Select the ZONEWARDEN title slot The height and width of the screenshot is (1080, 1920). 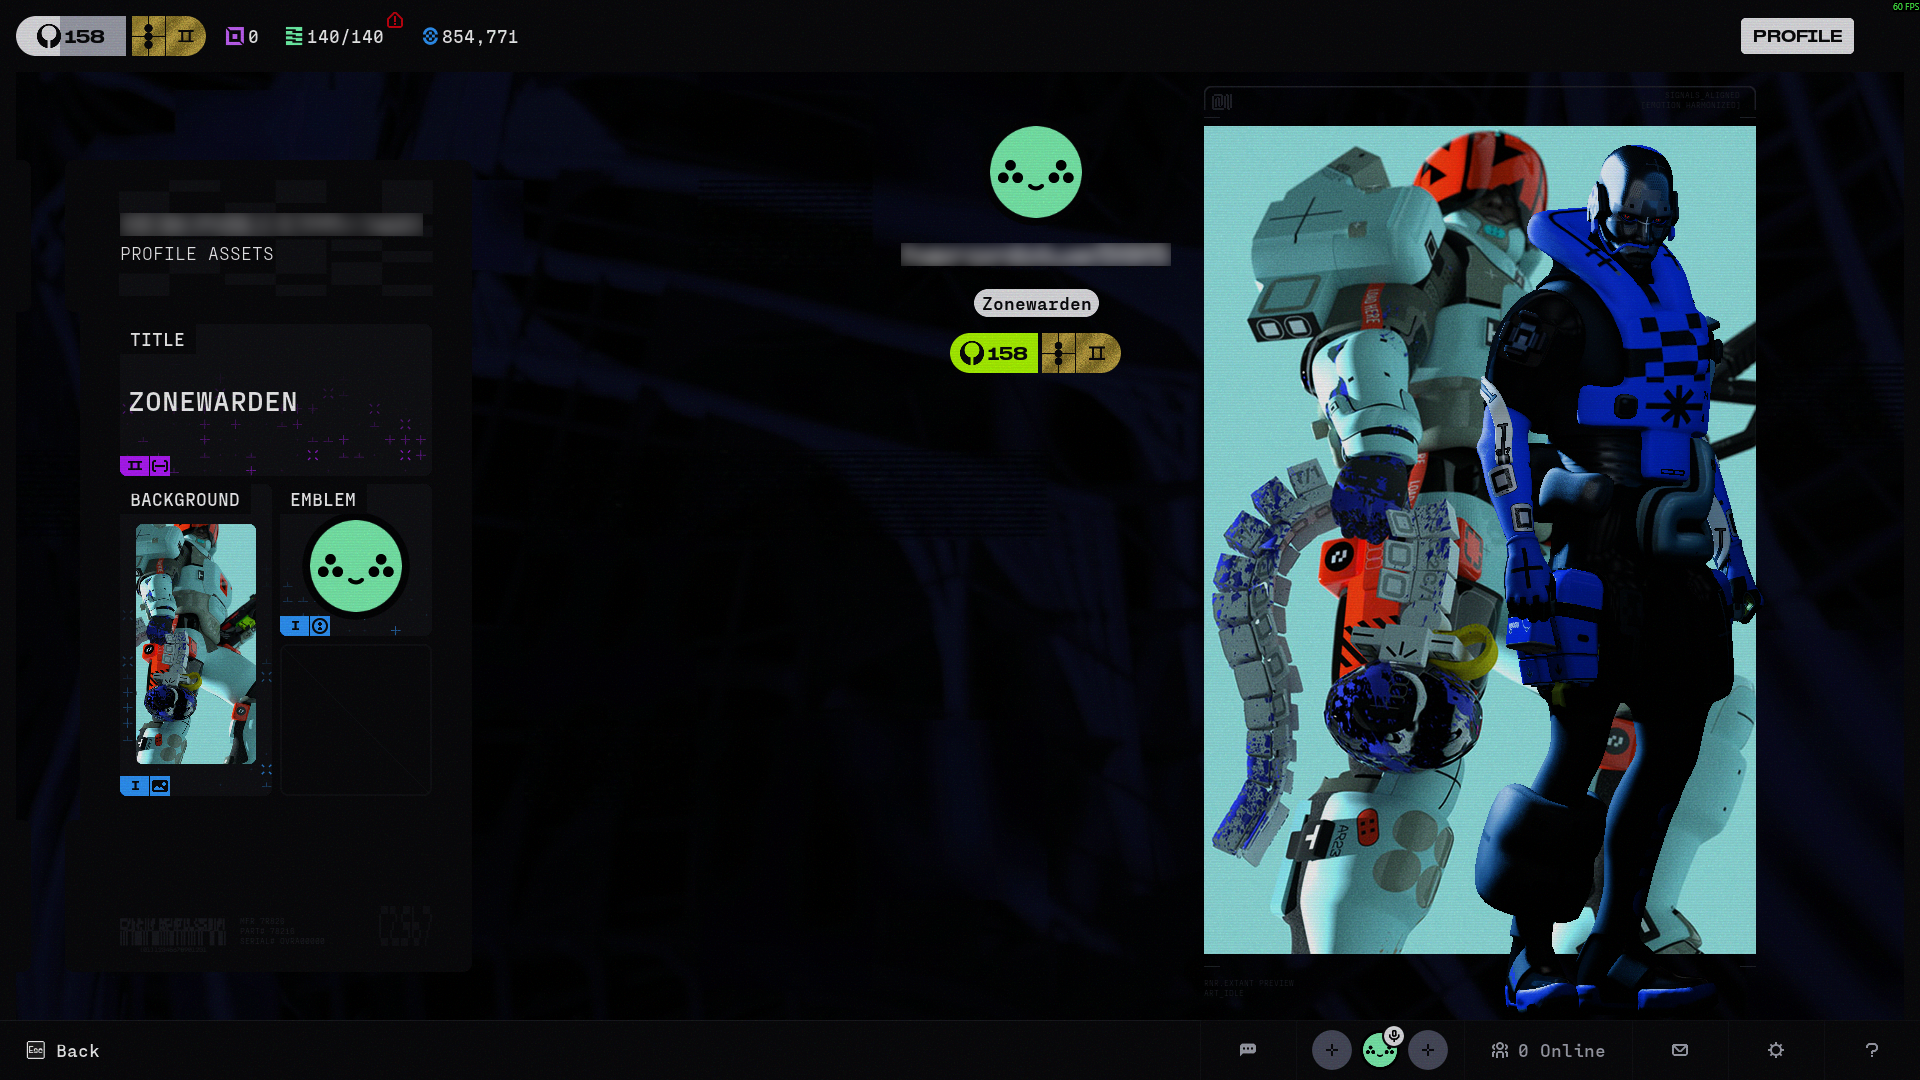pos(275,402)
